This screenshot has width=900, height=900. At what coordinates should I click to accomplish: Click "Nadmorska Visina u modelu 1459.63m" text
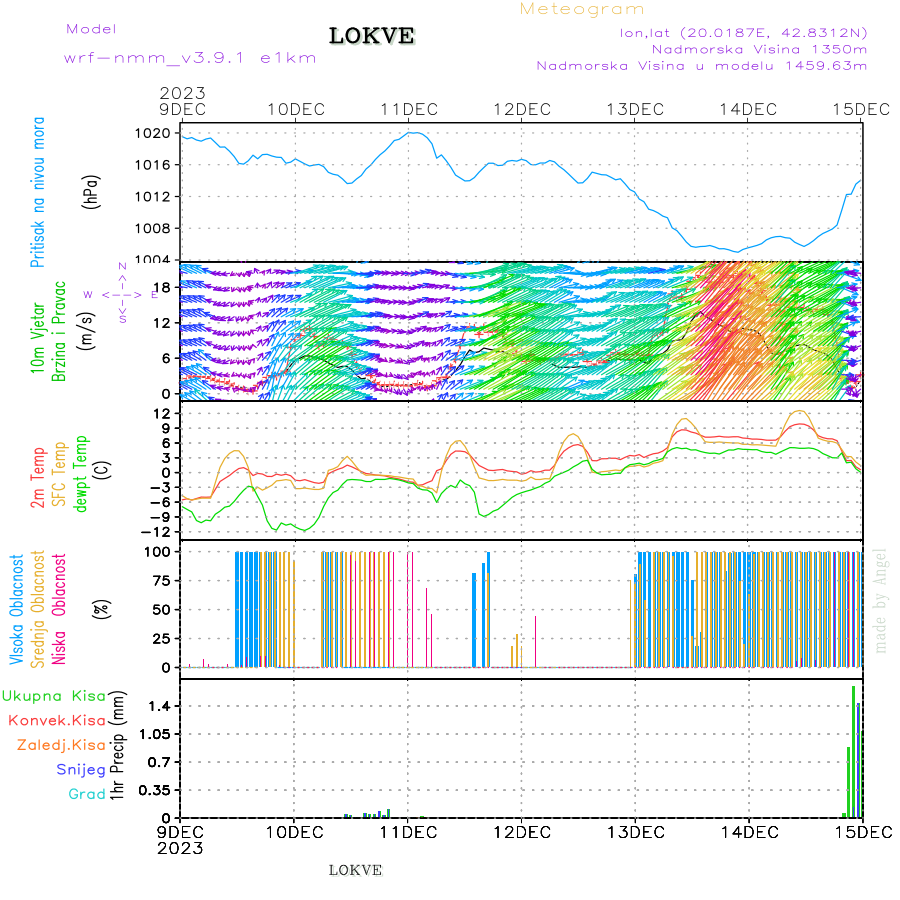(701, 65)
